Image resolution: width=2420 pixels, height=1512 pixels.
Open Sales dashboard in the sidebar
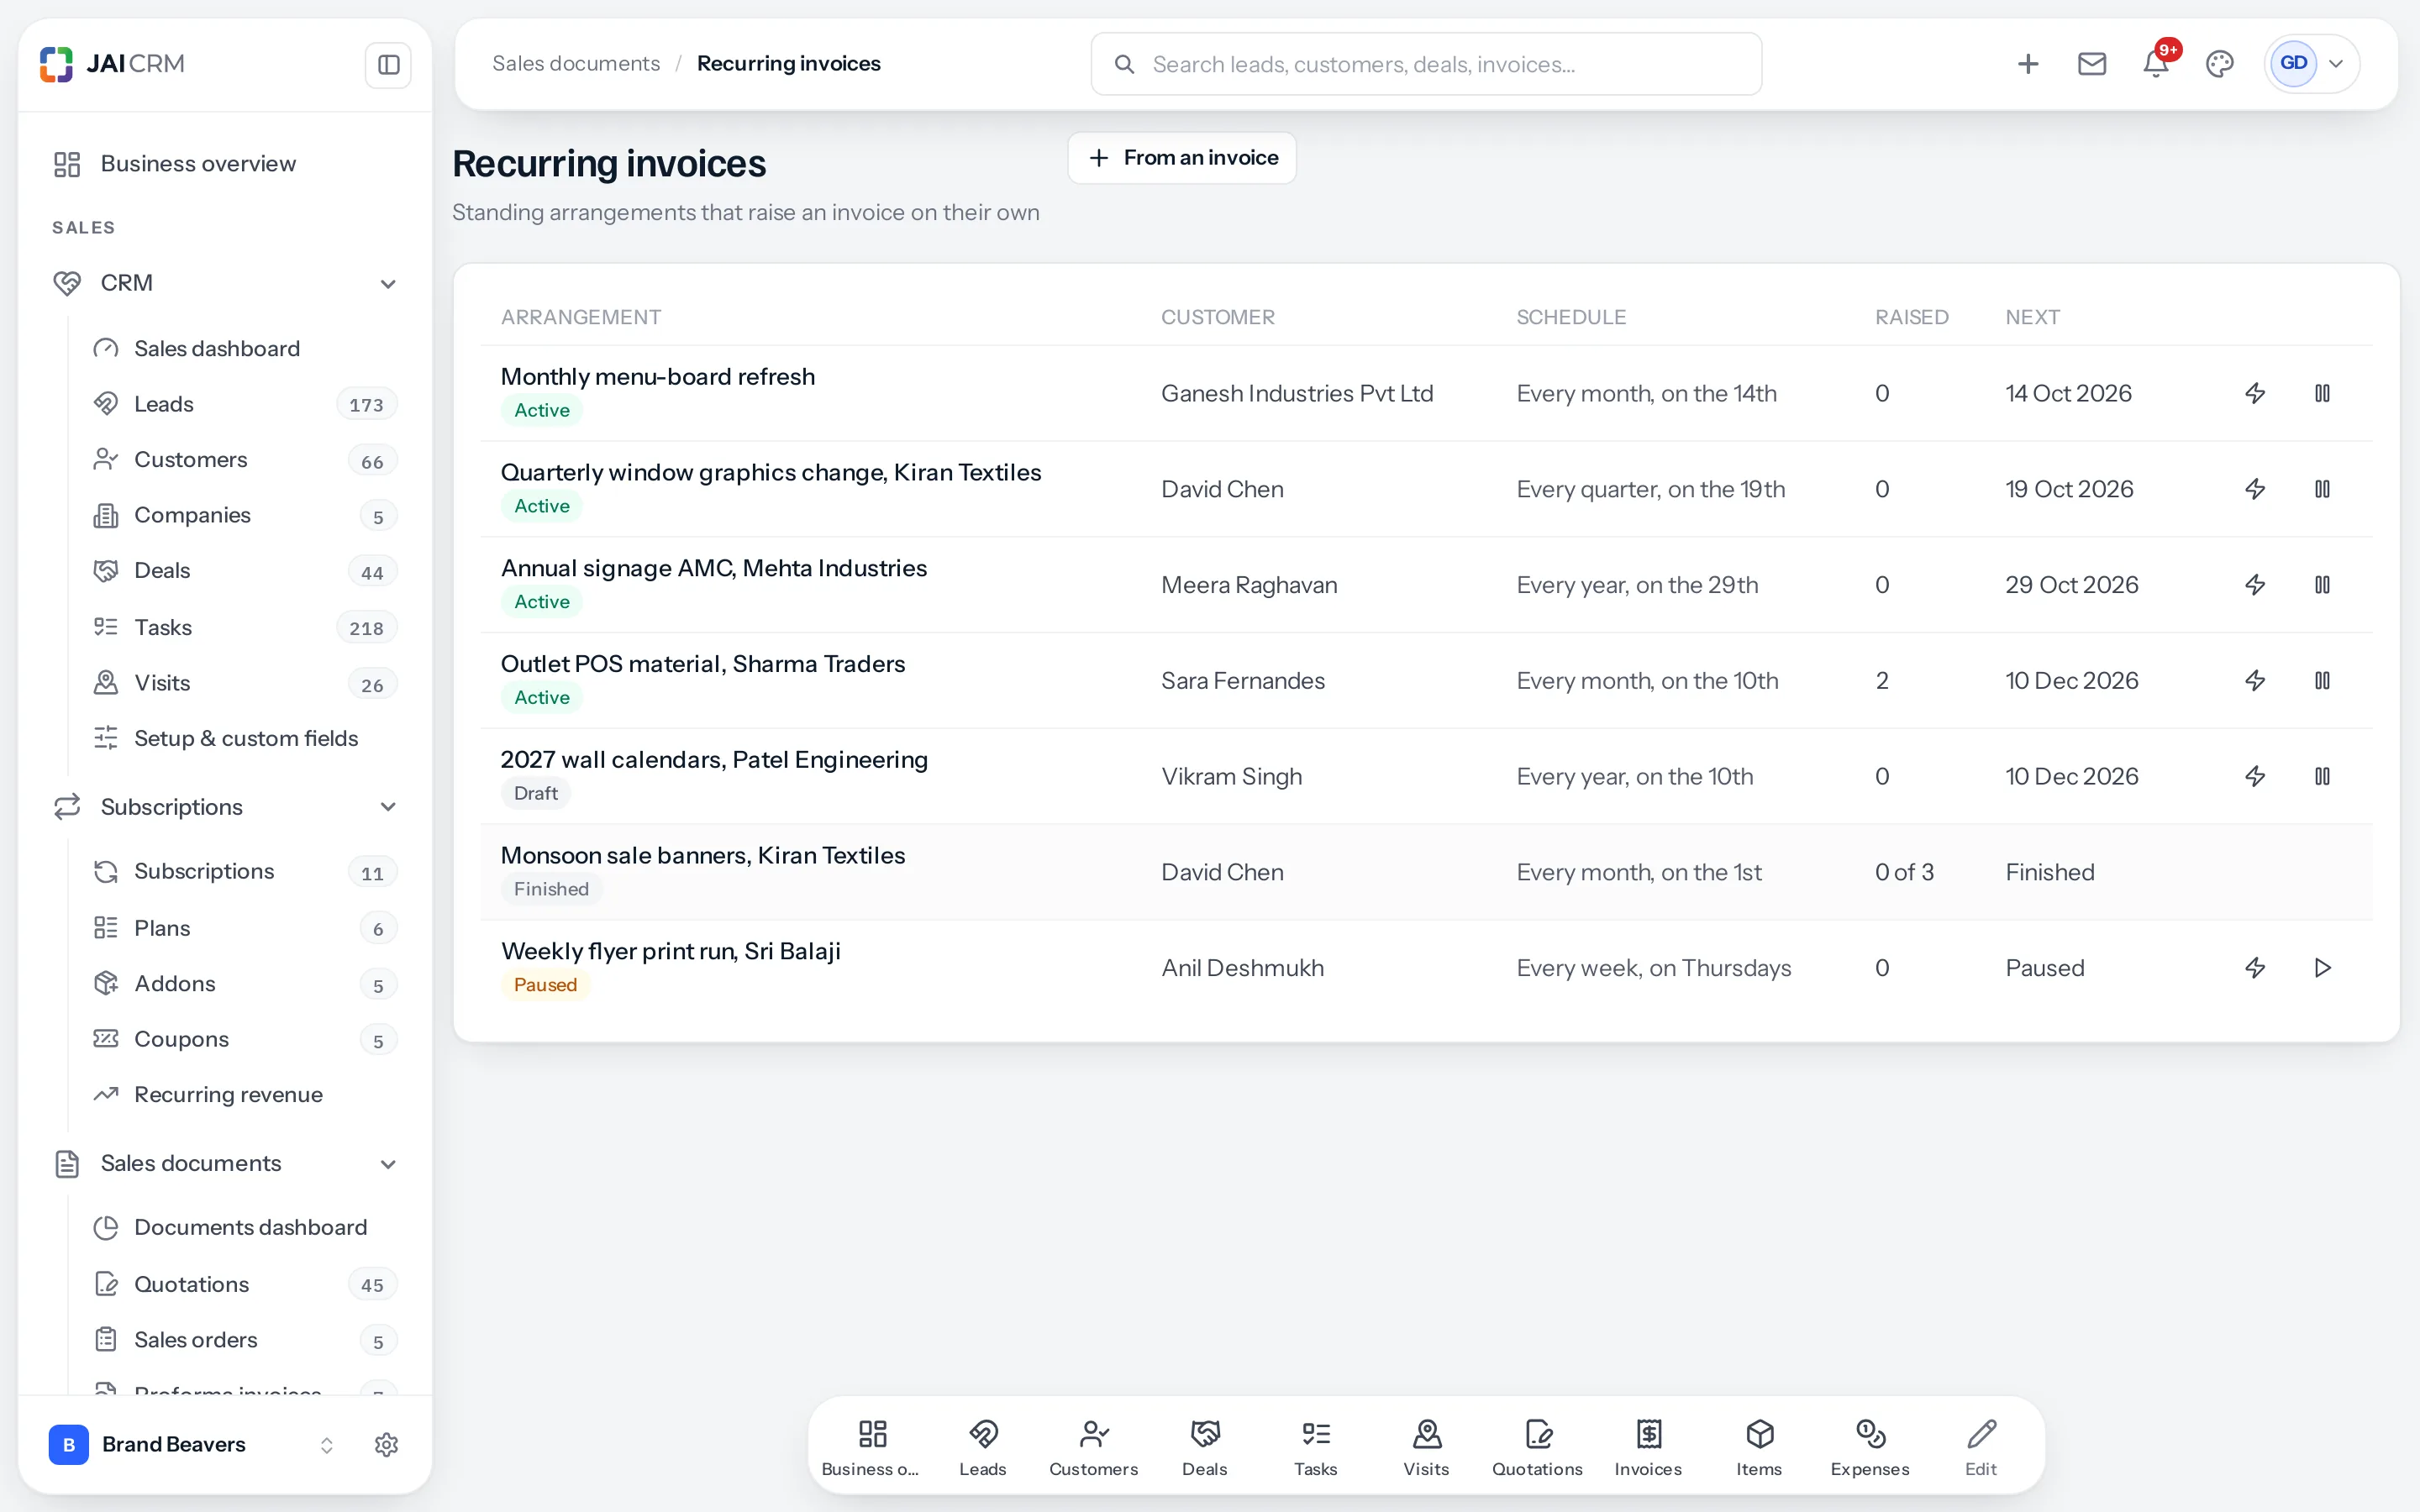245,348
